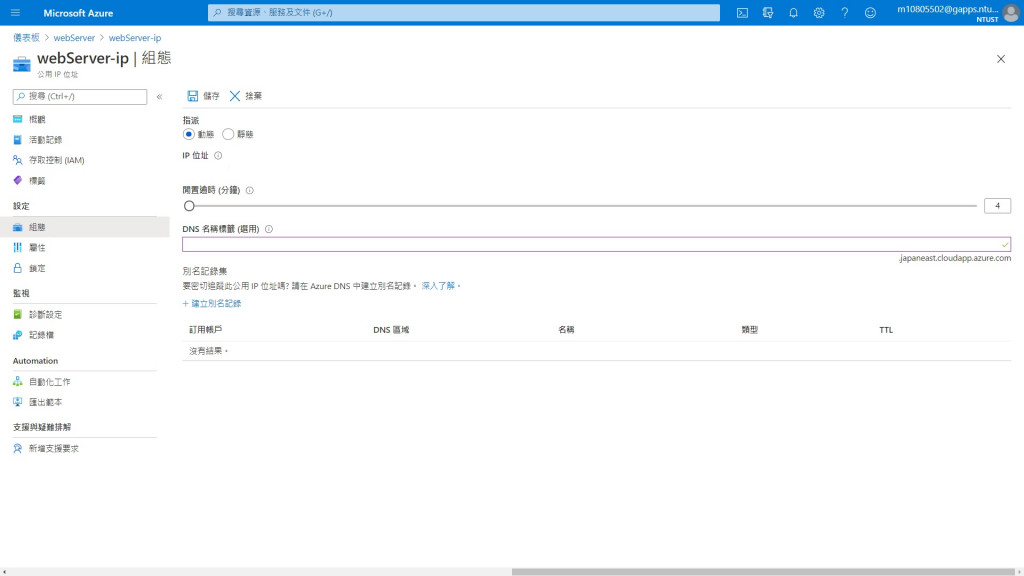
Task: Click the DNS name label input field
Action: click(596, 244)
